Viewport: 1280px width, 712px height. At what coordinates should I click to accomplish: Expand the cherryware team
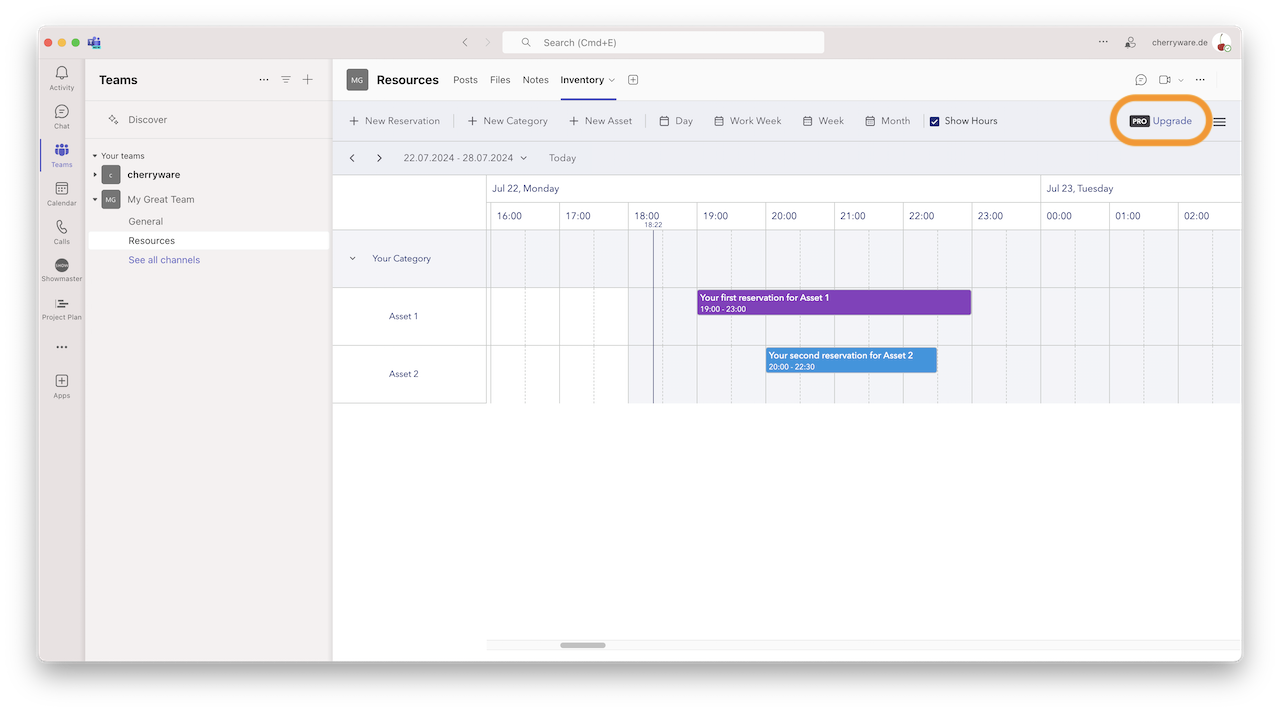coord(96,175)
